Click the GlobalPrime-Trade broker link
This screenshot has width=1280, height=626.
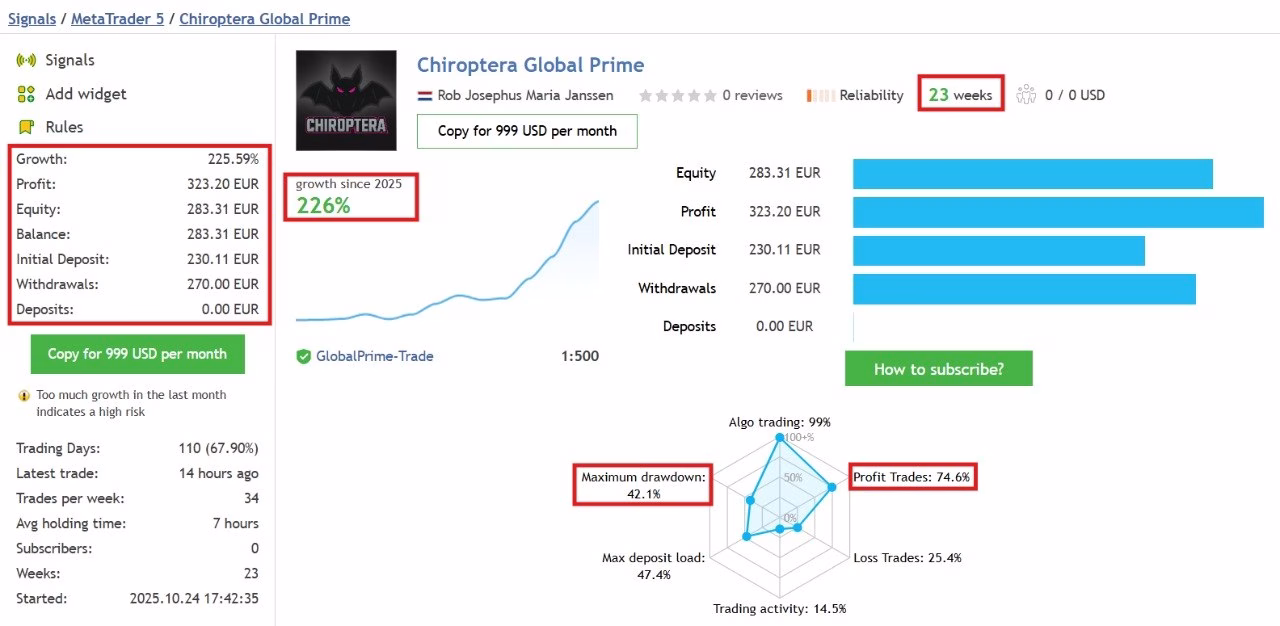coord(375,356)
